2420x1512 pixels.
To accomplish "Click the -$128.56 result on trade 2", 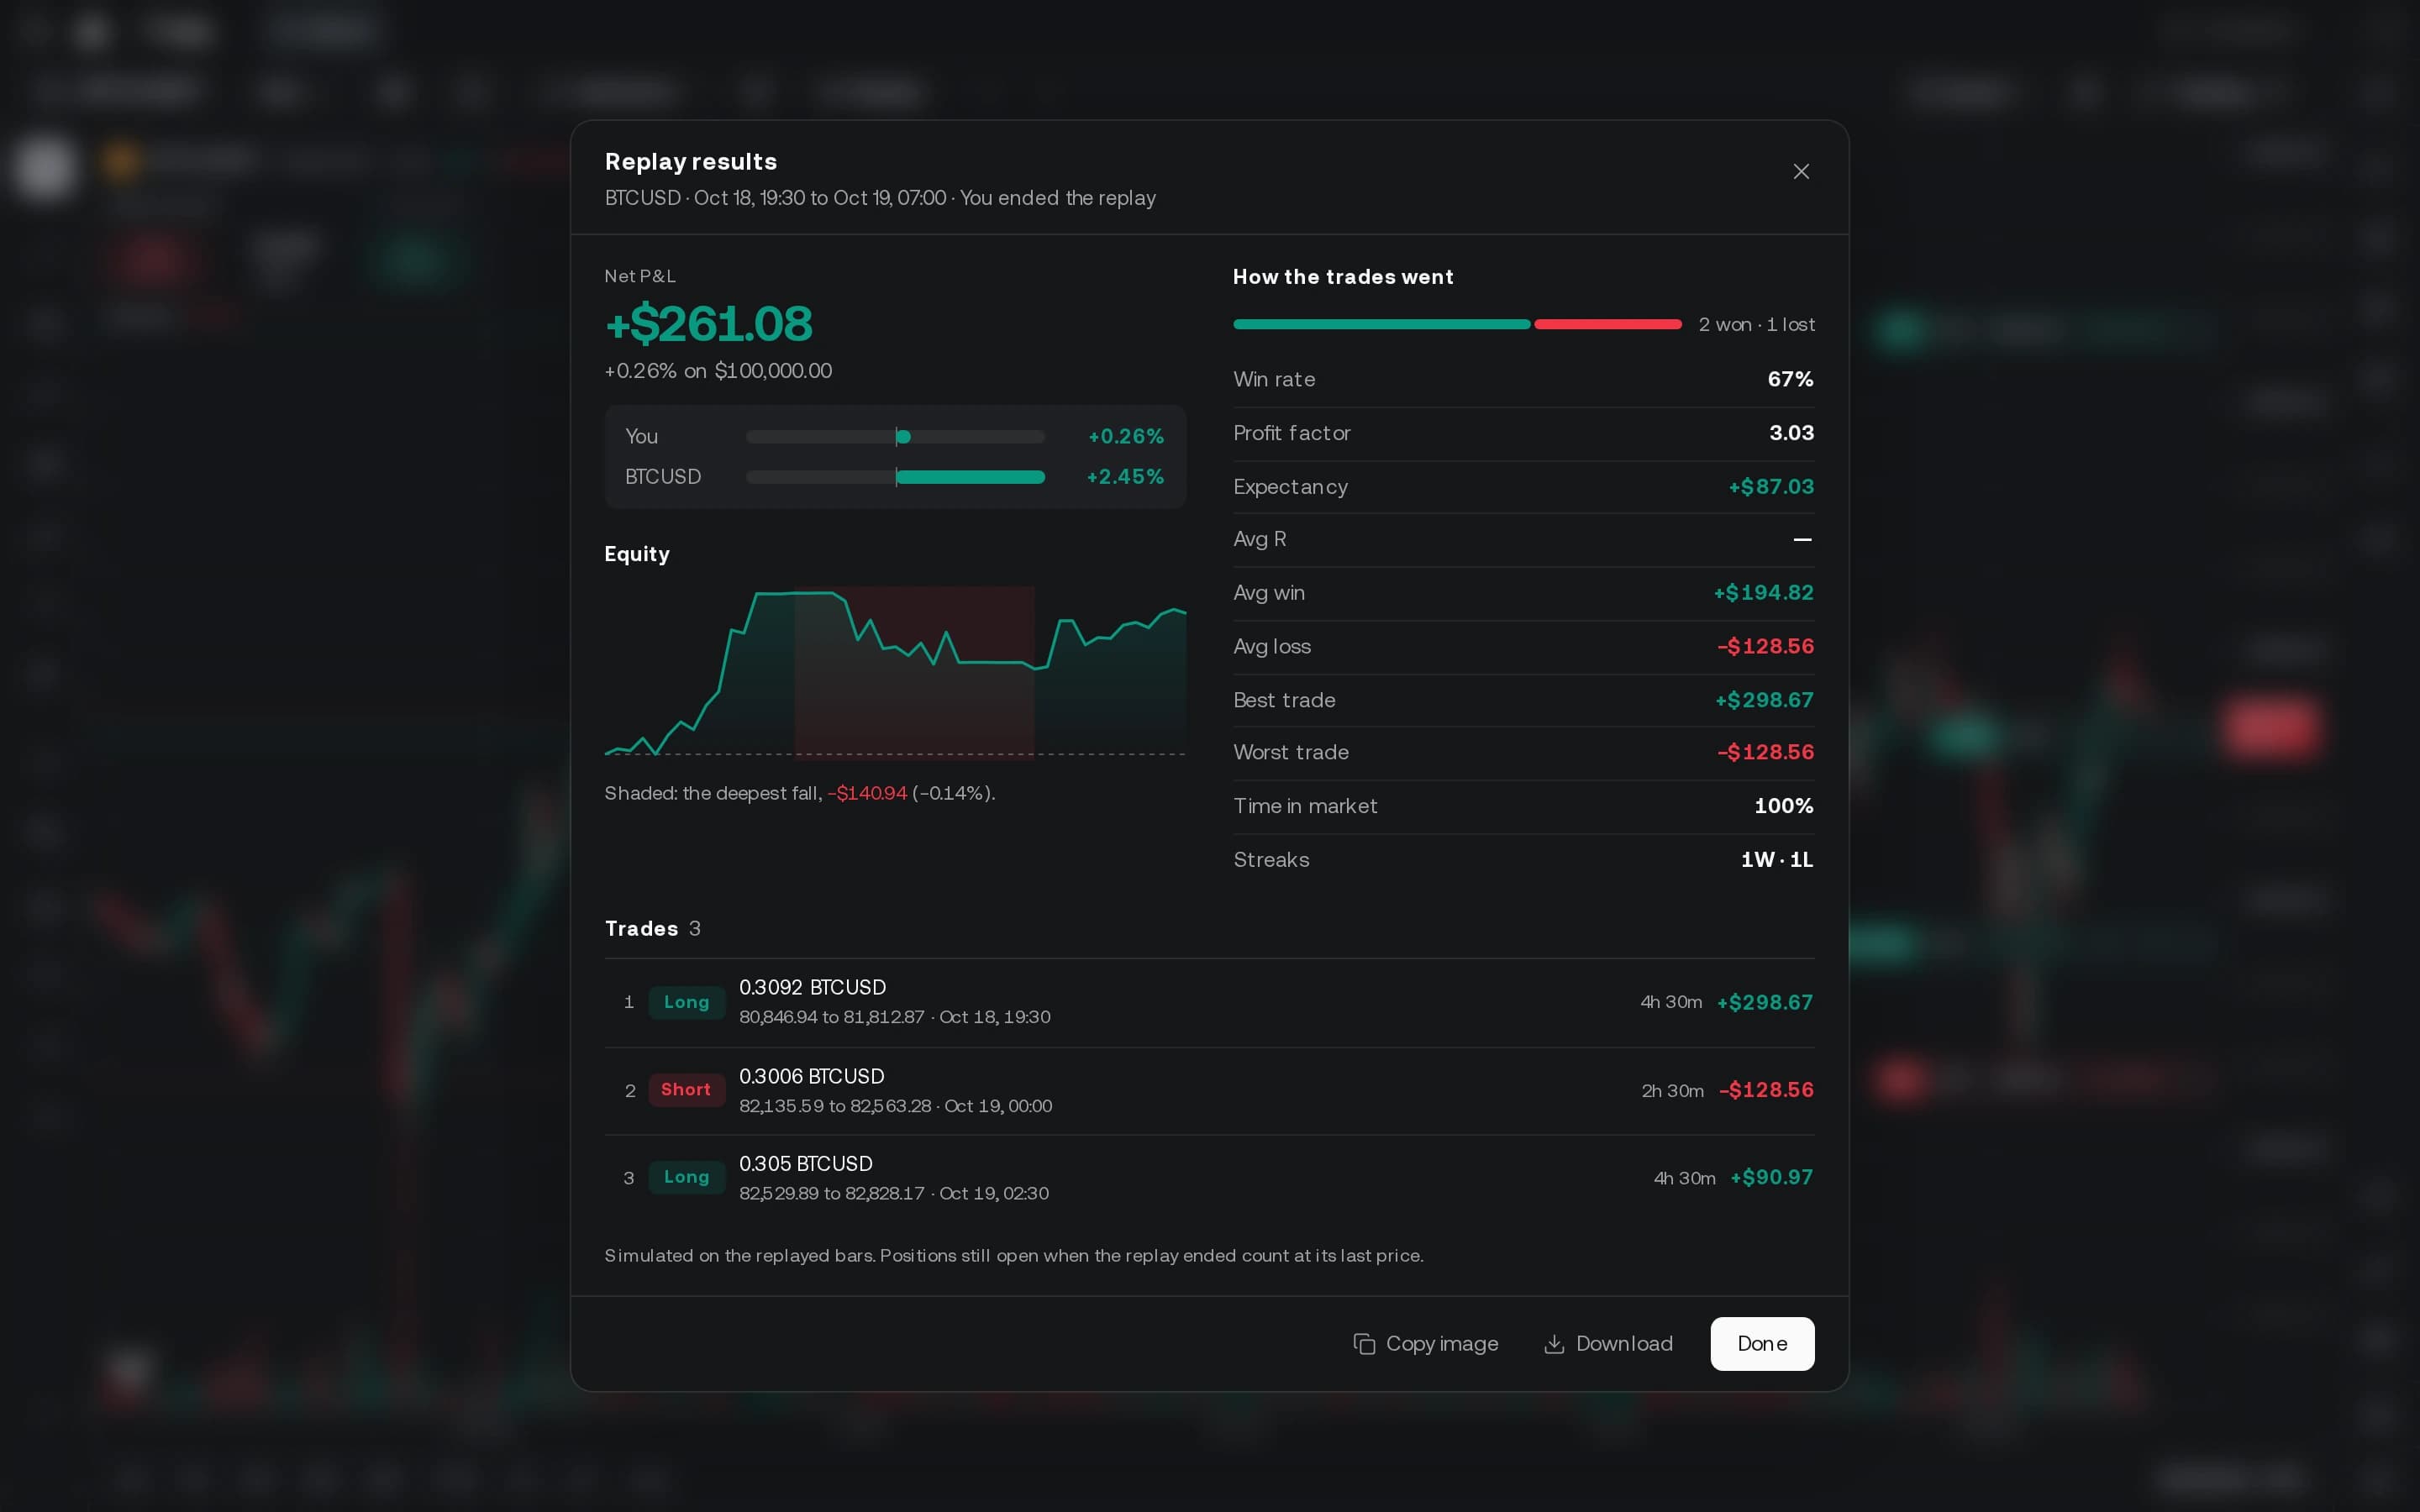I will point(1765,1090).
